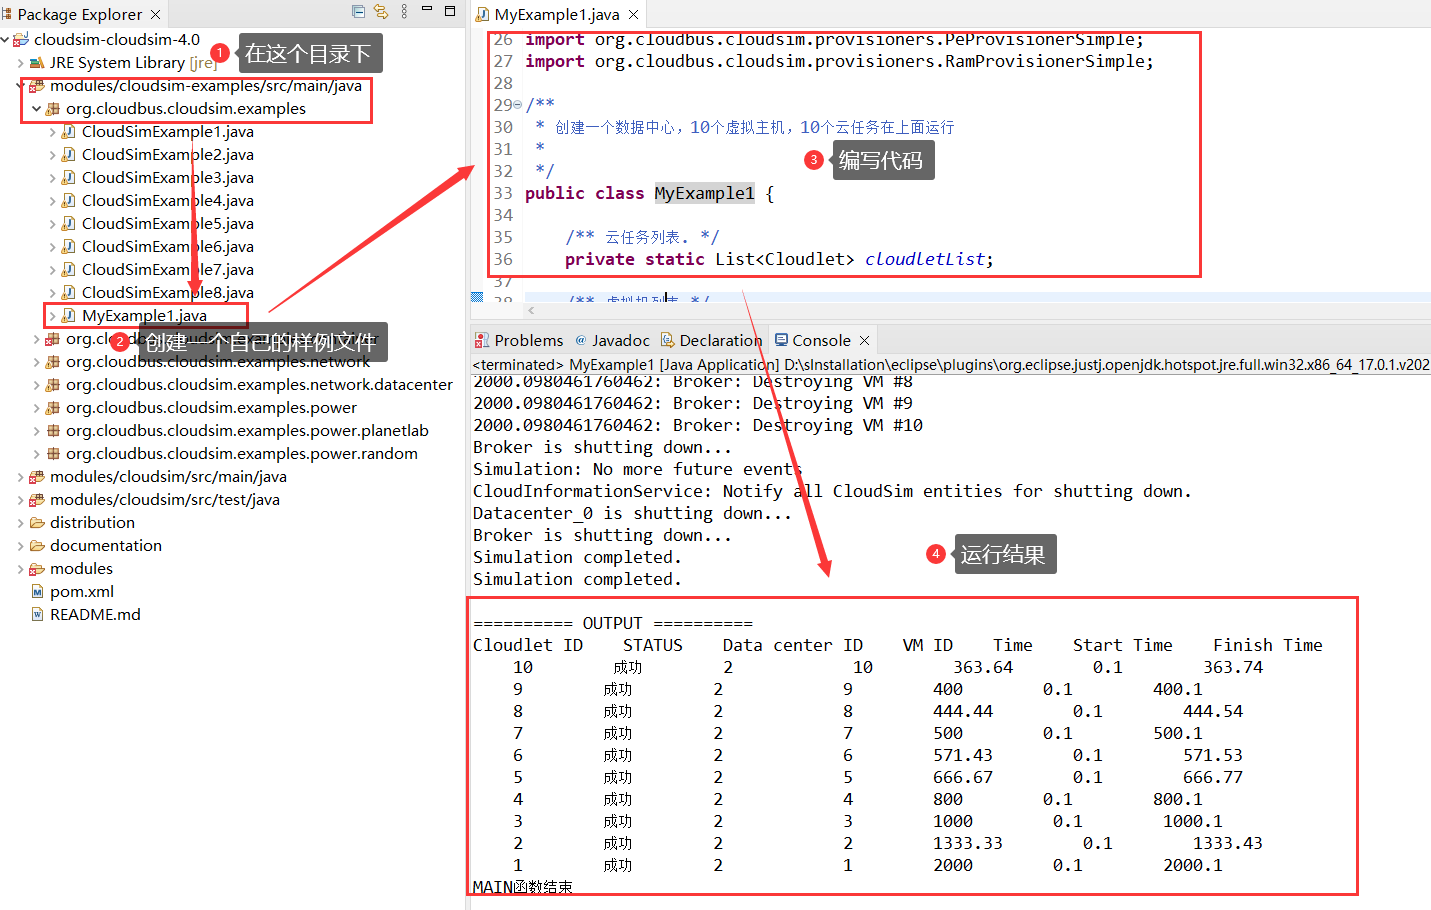Click the modules folder icon

(x=37, y=569)
